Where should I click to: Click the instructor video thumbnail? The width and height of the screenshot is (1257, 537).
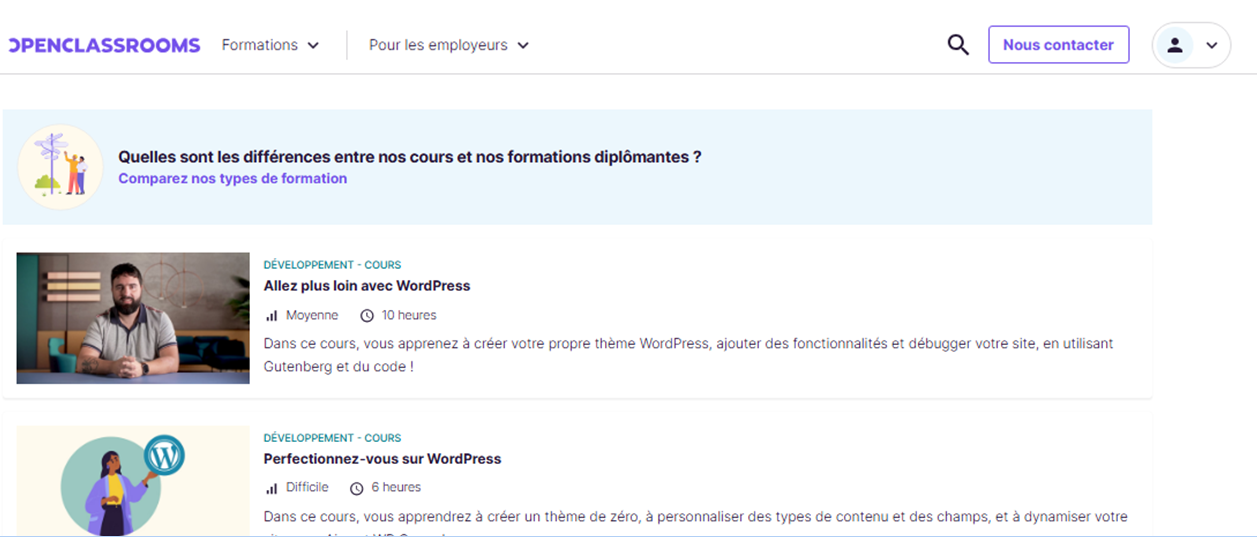coord(133,318)
